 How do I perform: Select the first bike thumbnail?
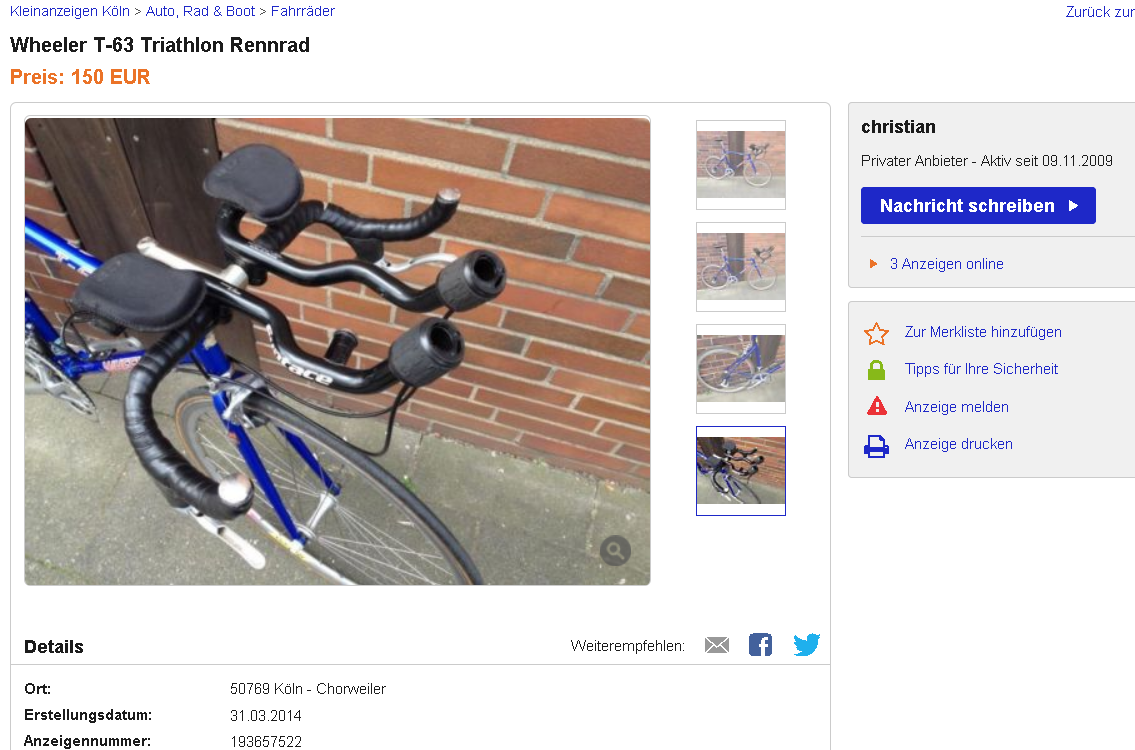pyautogui.click(x=741, y=164)
